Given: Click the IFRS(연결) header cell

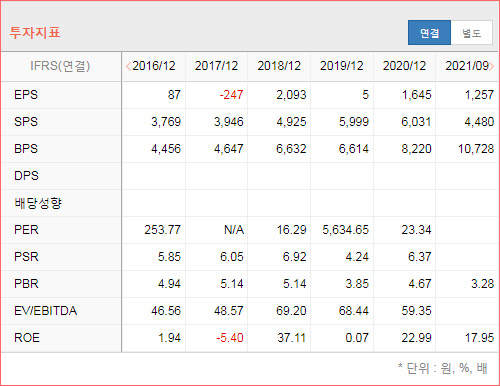Looking at the screenshot, I should [60, 66].
